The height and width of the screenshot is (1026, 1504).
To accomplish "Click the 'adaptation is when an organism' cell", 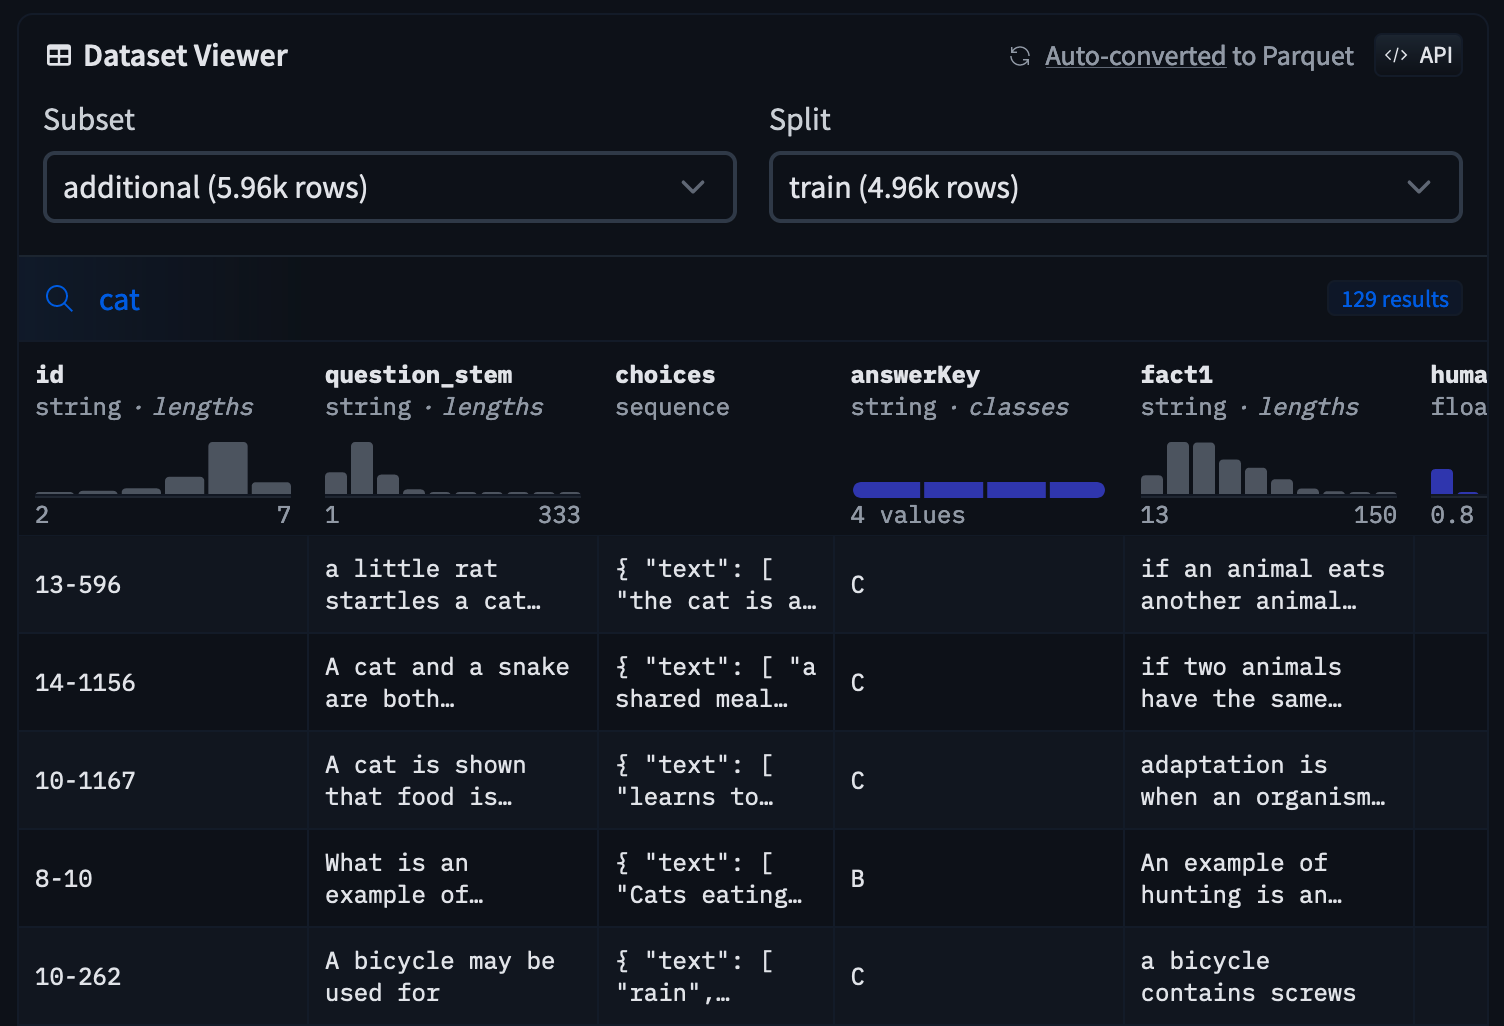I will [1262, 781].
